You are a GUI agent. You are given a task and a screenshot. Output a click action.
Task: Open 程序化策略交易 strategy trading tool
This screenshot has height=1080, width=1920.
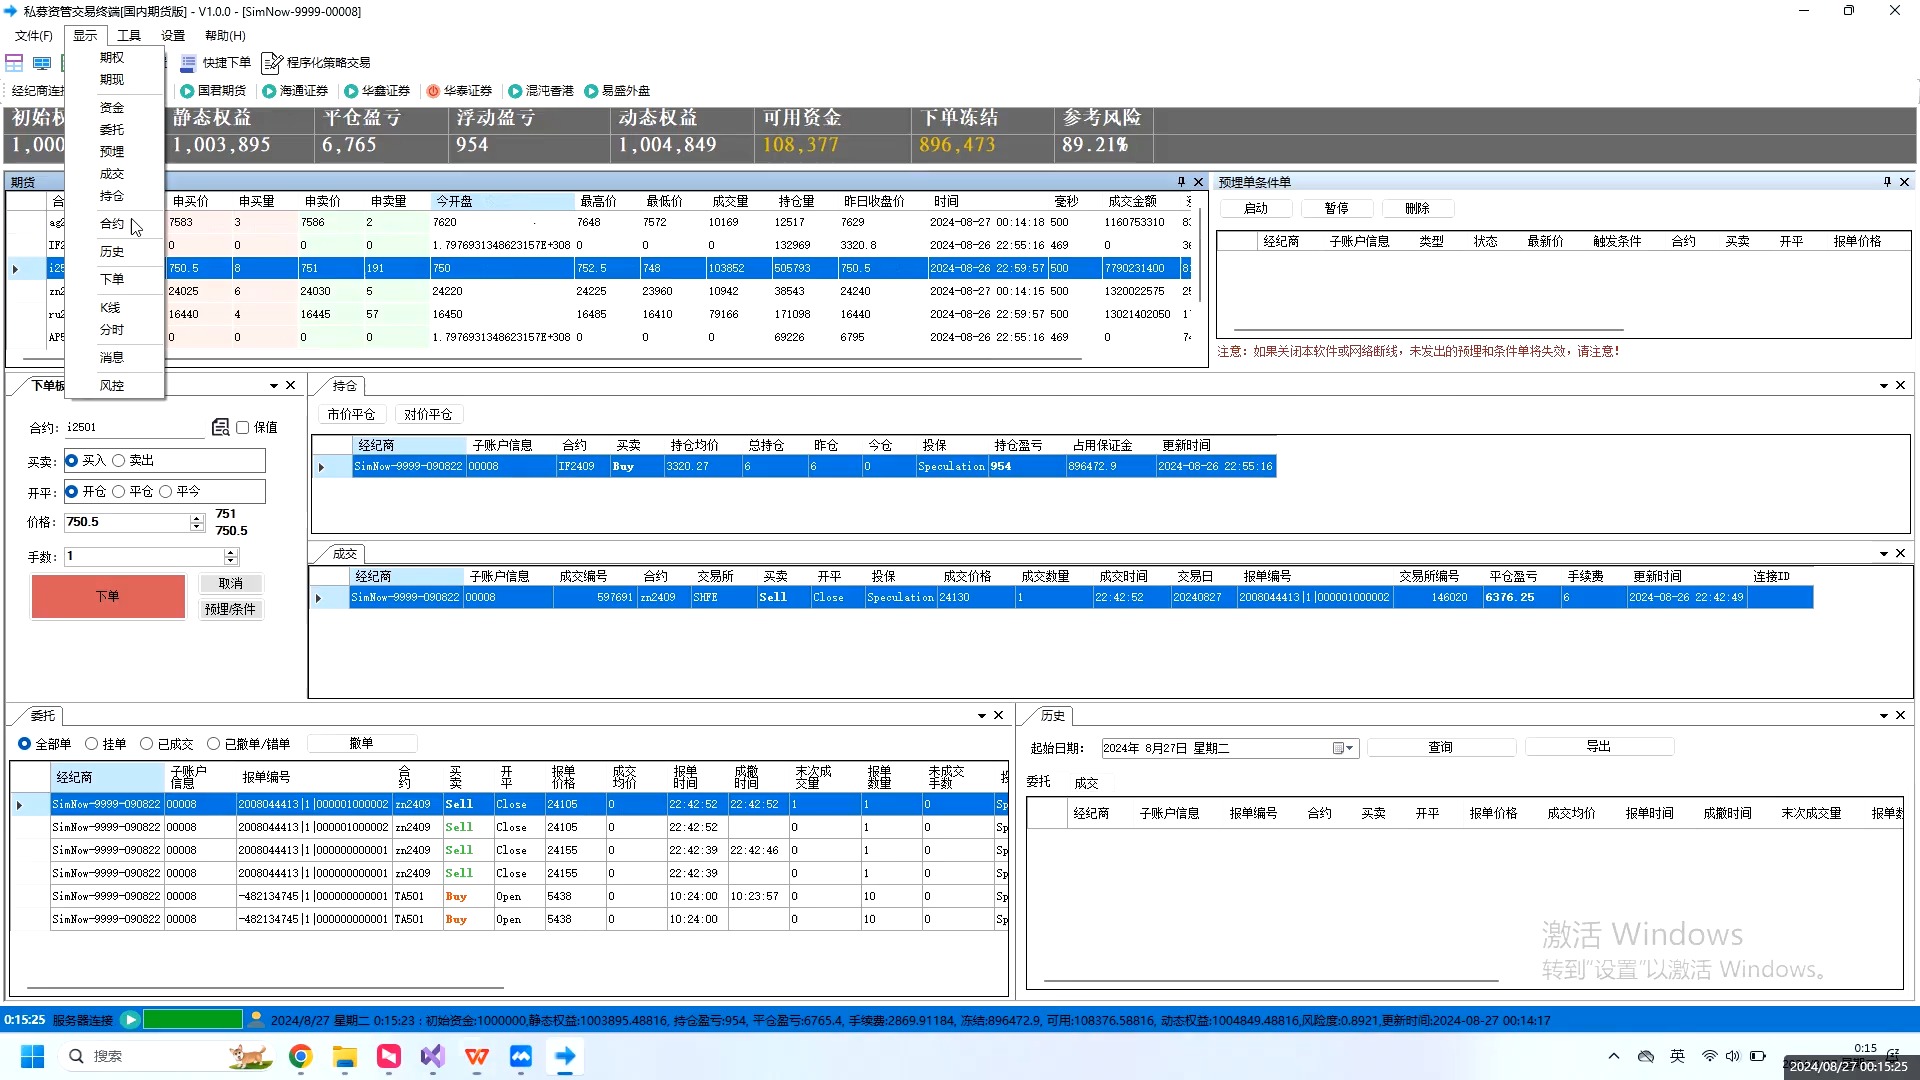click(x=316, y=63)
